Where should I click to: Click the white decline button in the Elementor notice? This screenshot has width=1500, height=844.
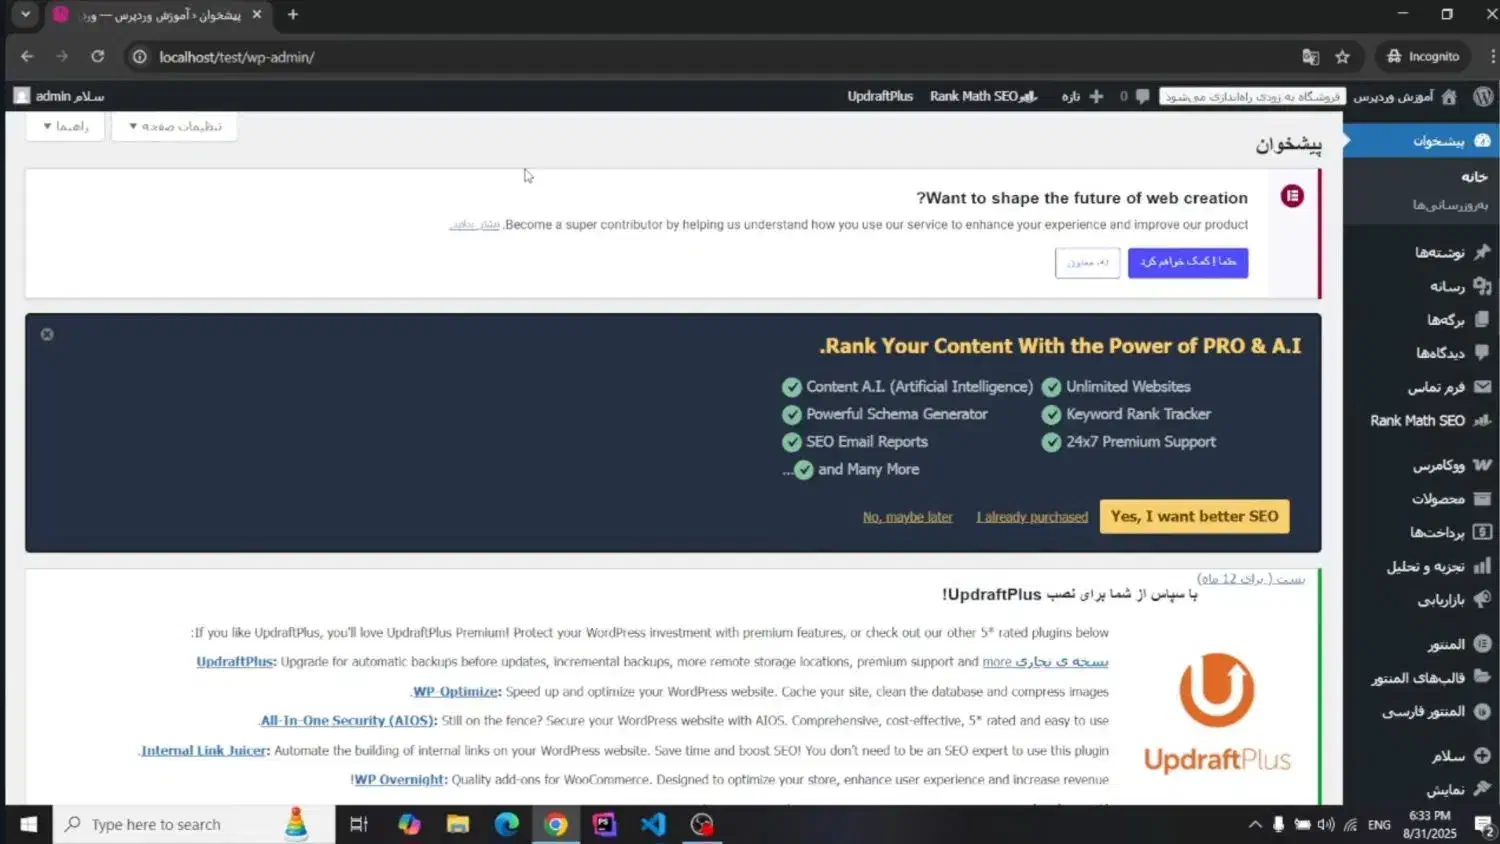tap(1088, 262)
